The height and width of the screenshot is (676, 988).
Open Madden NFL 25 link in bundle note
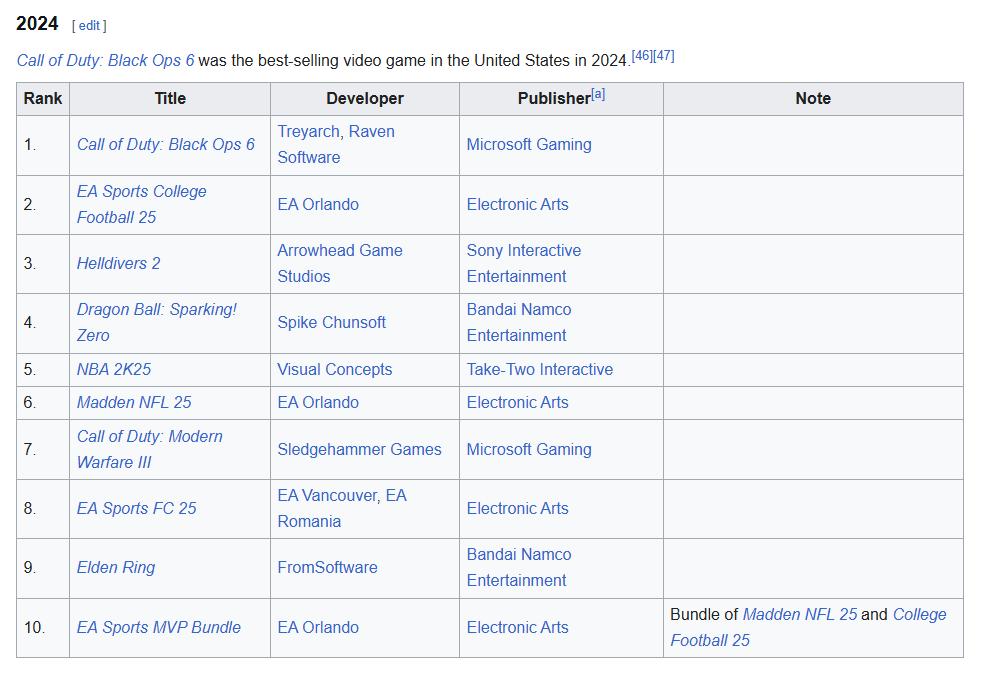[x=800, y=615]
